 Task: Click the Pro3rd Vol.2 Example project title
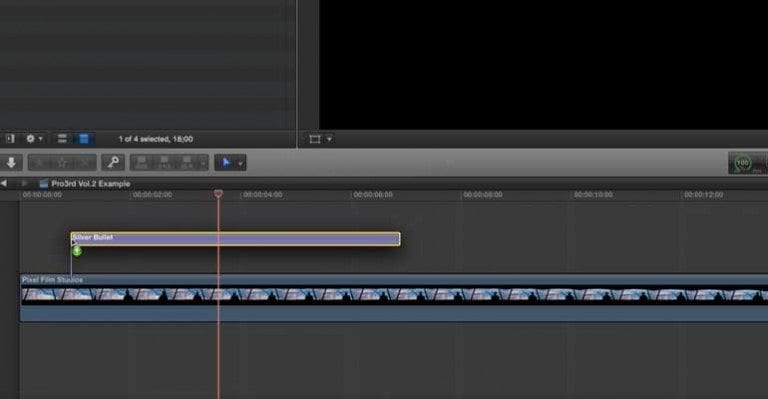pos(91,184)
